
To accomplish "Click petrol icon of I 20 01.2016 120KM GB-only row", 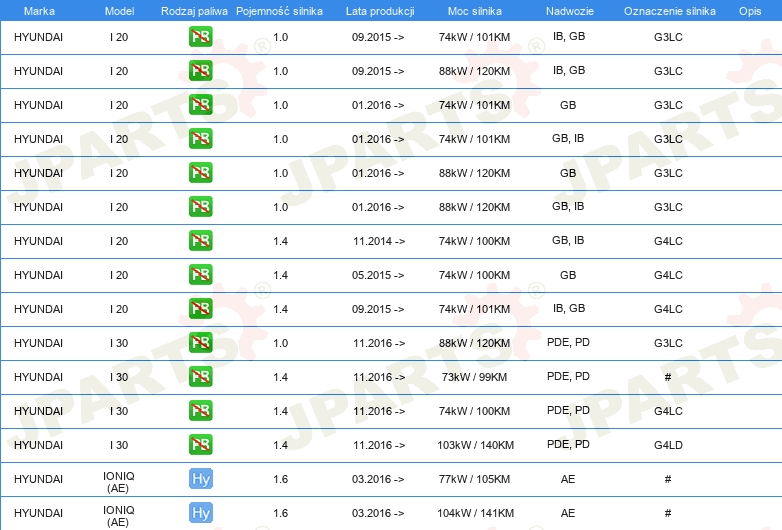I will [200, 173].
